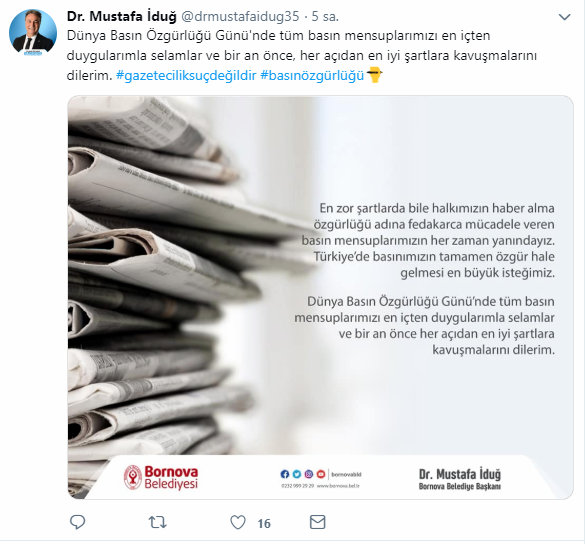
Task: Open the #basınözgürlüğü hashtag link
Action: (312, 75)
